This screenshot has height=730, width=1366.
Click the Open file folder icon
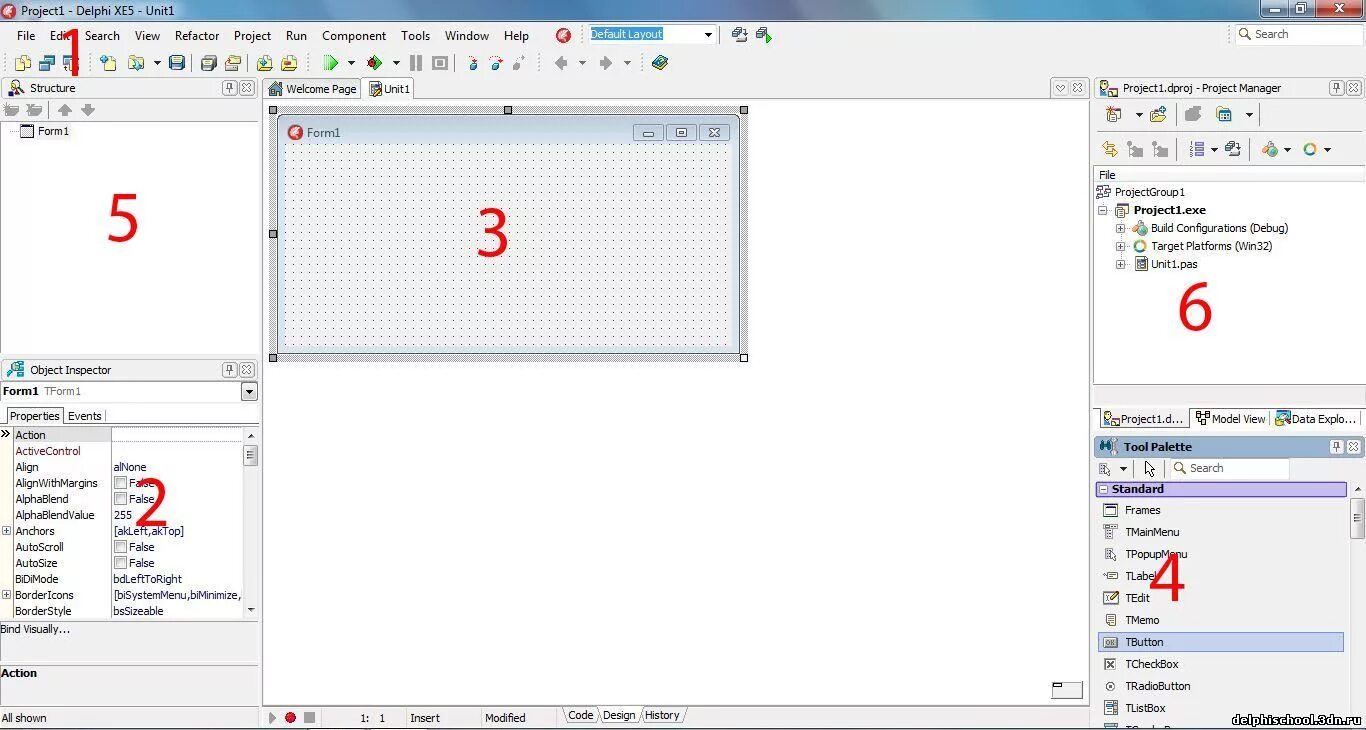(x=135, y=63)
